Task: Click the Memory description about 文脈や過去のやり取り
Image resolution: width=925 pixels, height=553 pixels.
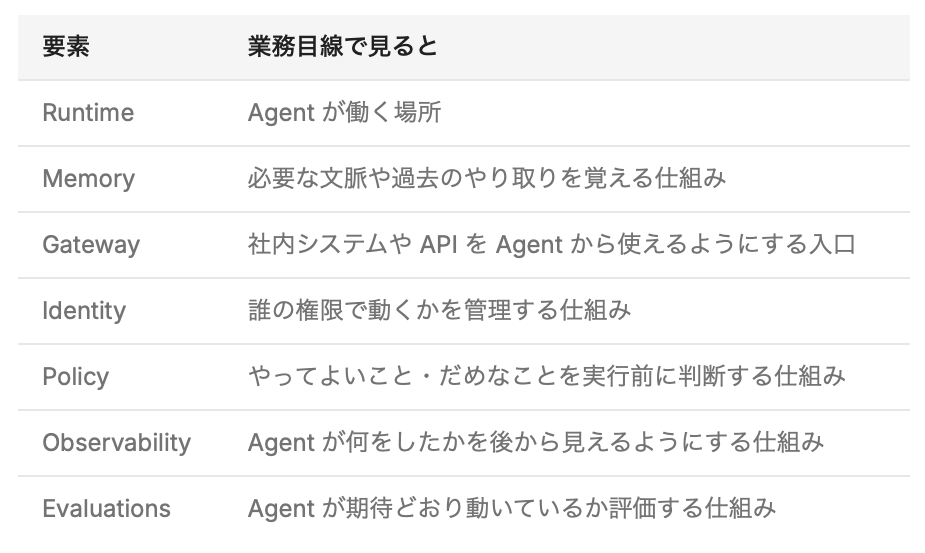Action: [487, 179]
